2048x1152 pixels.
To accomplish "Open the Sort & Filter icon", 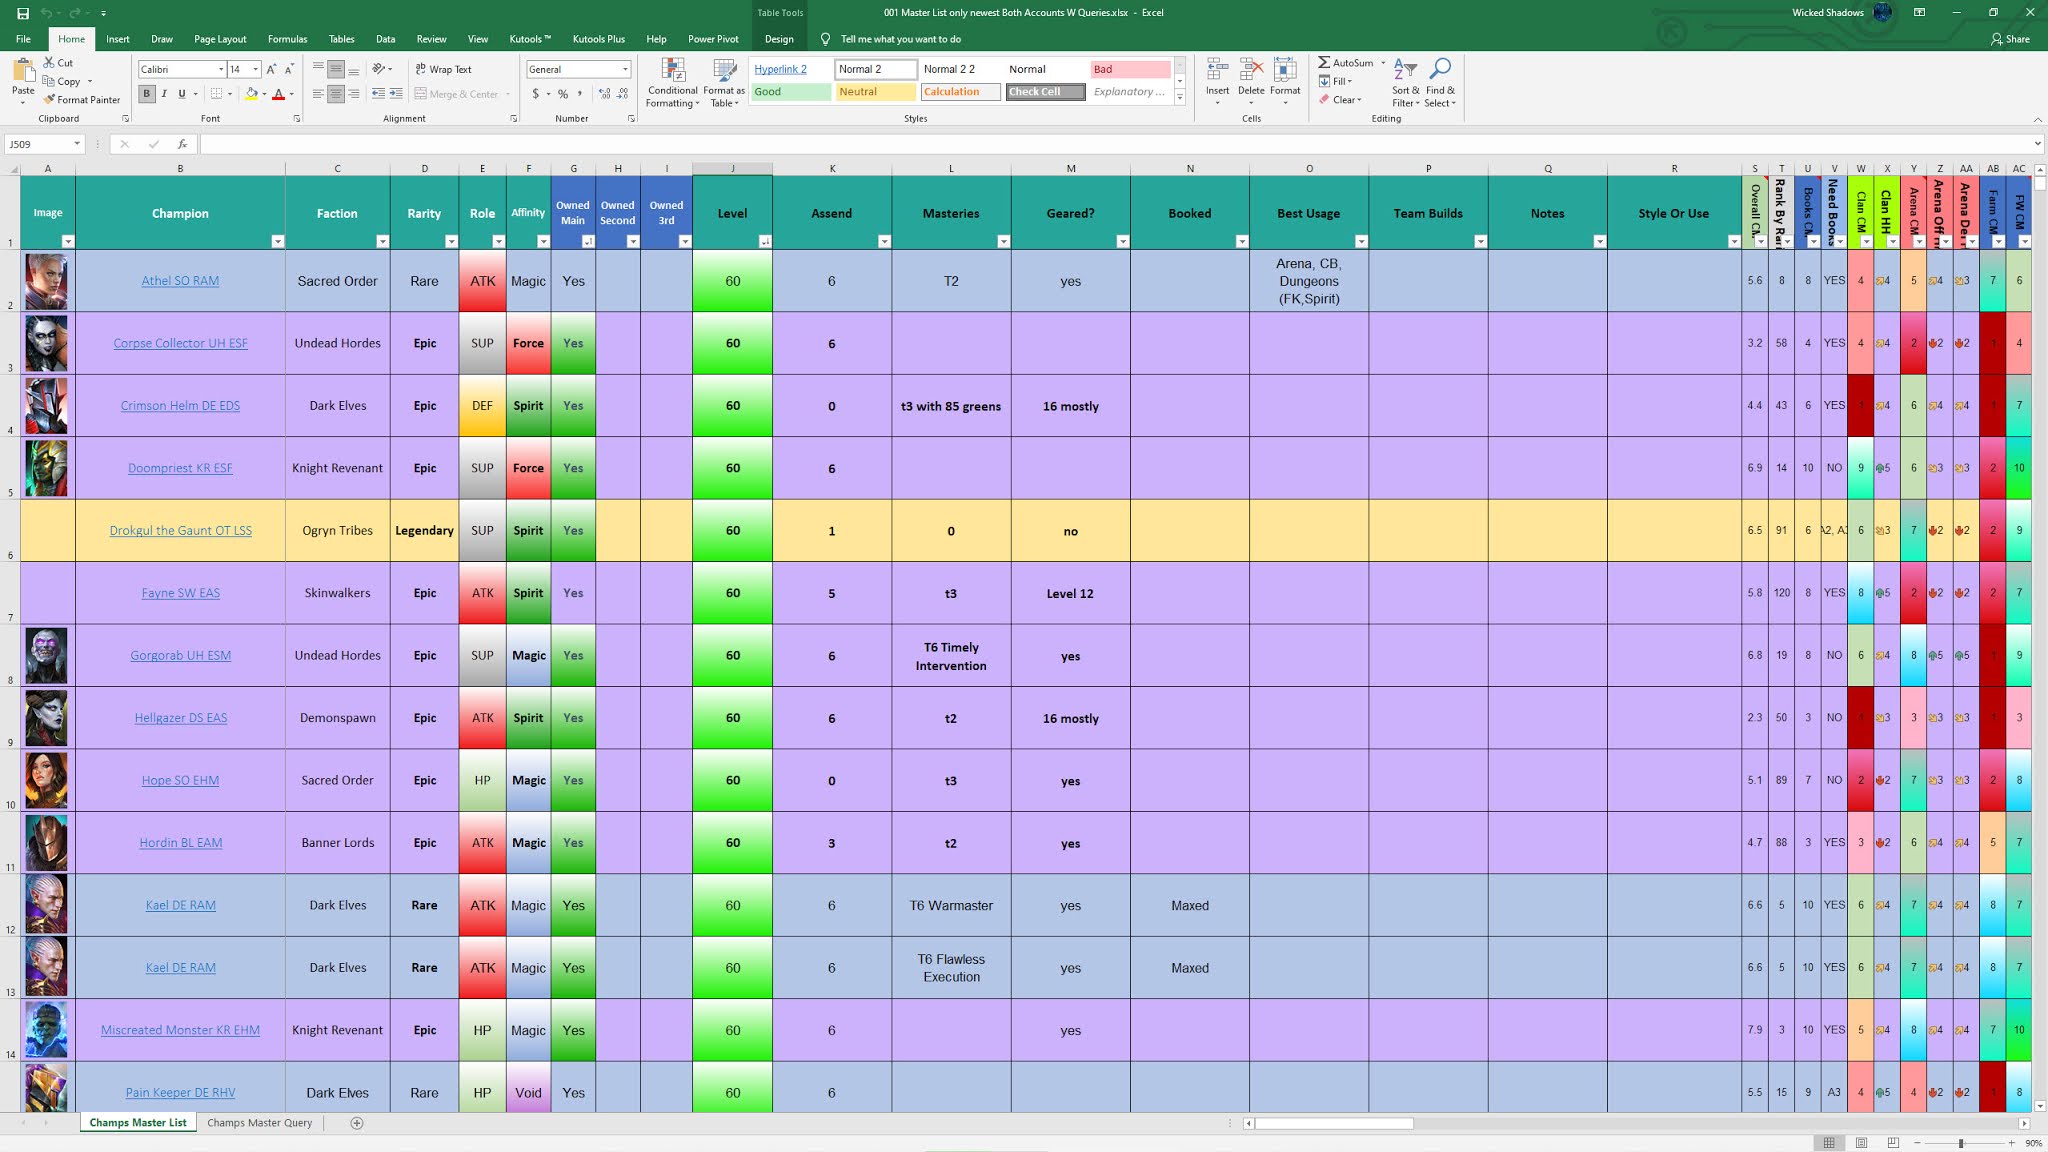I will (1405, 69).
